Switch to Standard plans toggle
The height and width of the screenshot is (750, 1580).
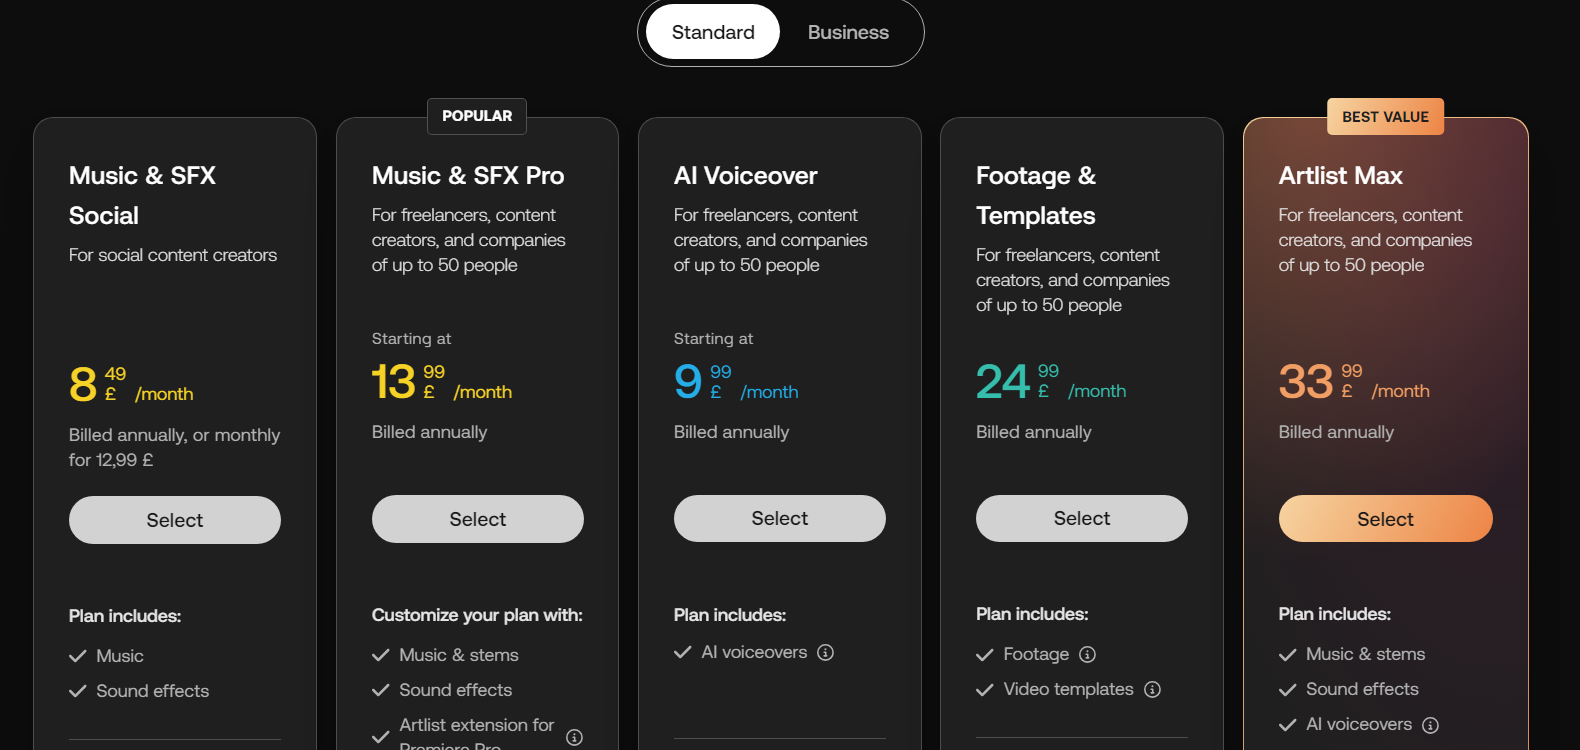click(713, 32)
